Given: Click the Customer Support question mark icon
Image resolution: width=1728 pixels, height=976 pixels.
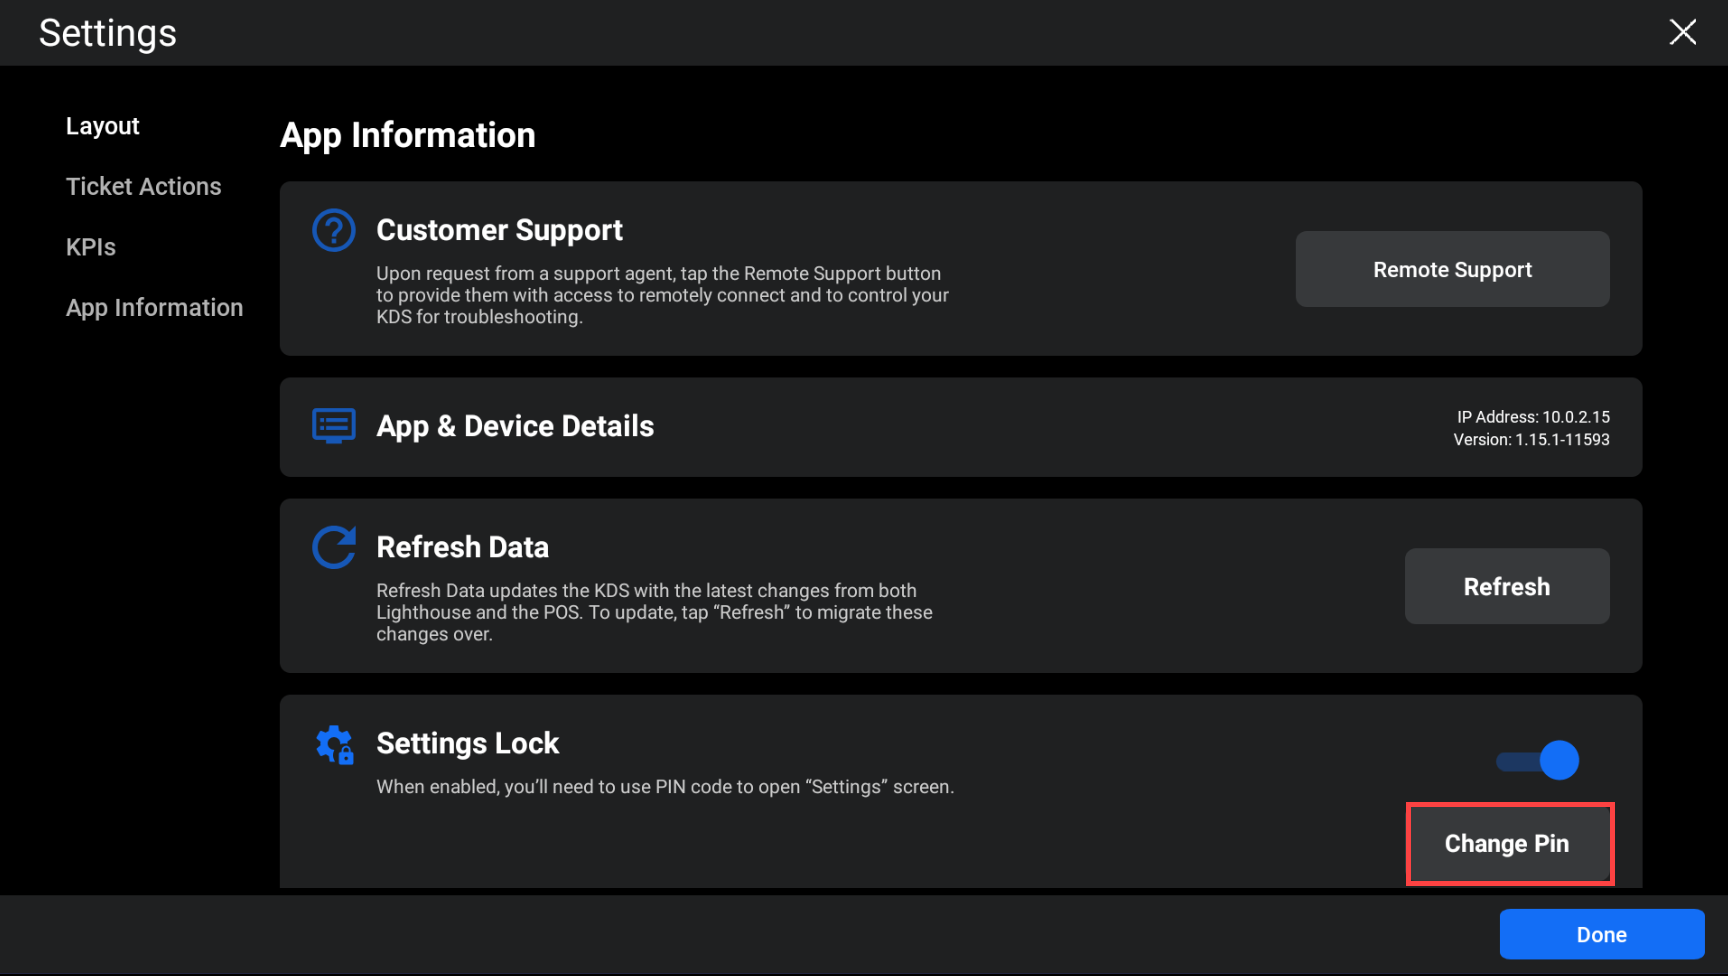Looking at the screenshot, I should 333,230.
